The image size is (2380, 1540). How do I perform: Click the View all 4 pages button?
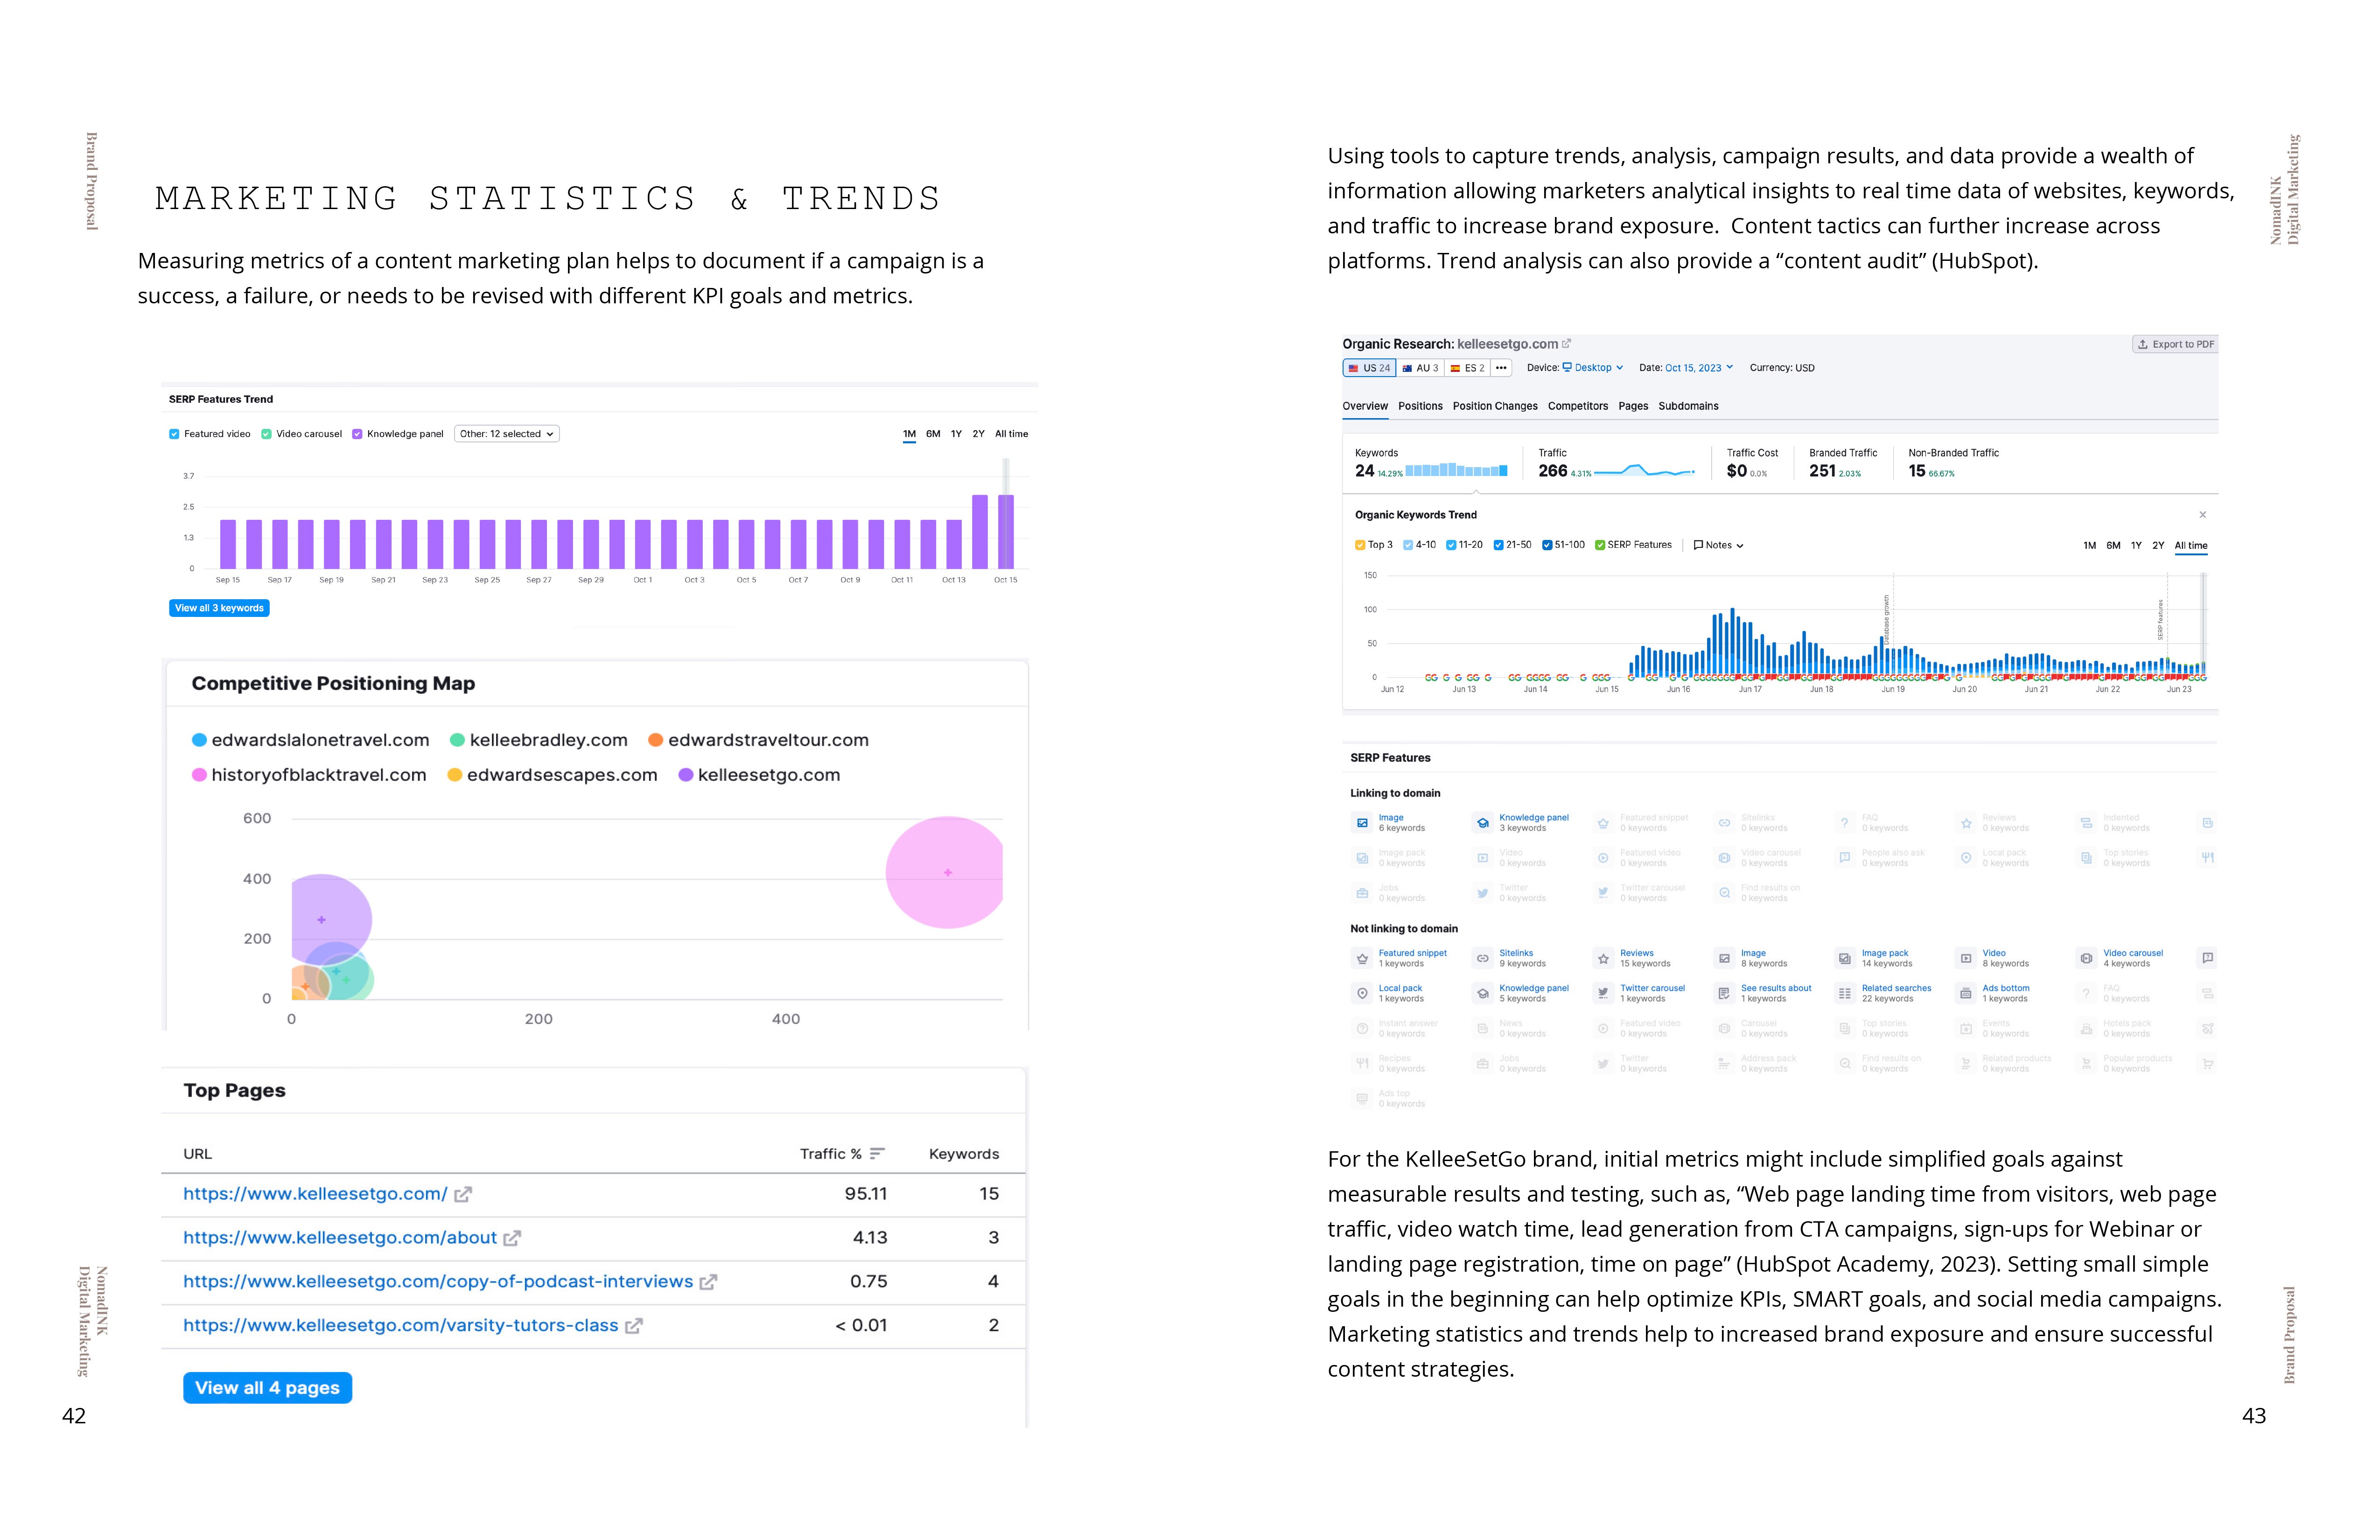pyautogui.click(x=267, y=1388)
